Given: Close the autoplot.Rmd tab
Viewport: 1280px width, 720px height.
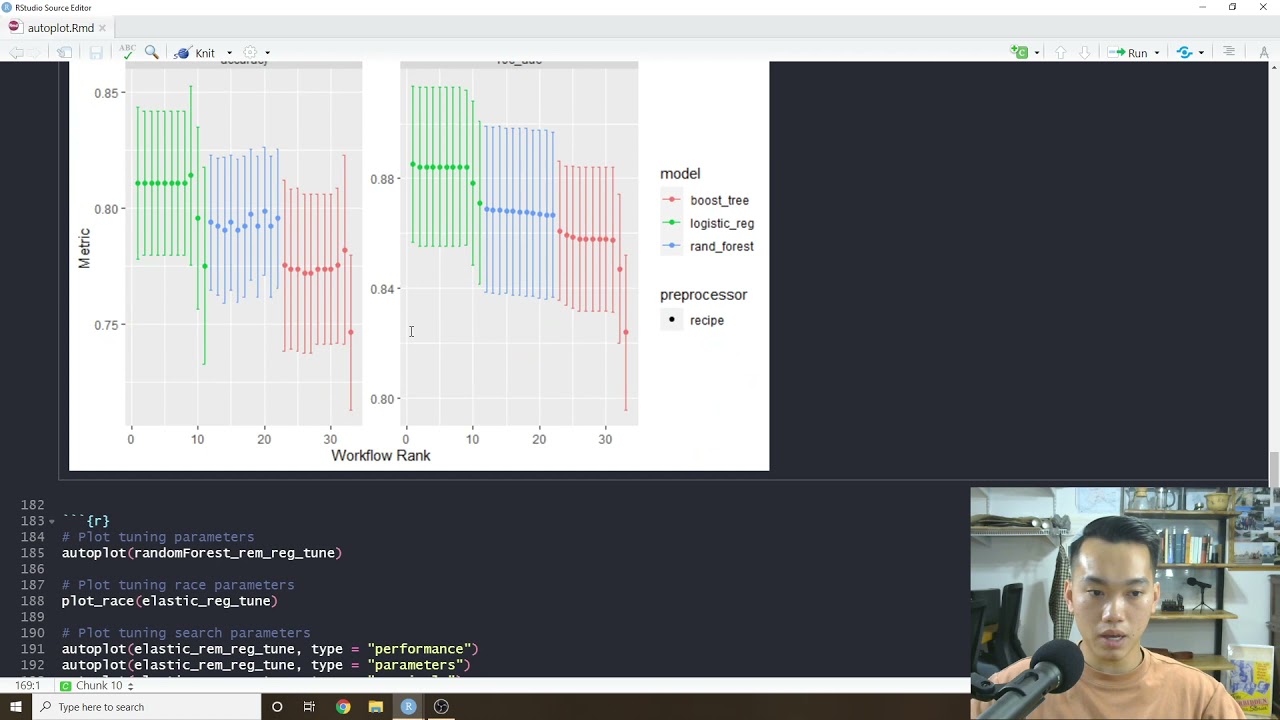Looking at the screenshot, I should tap(102, 28).
